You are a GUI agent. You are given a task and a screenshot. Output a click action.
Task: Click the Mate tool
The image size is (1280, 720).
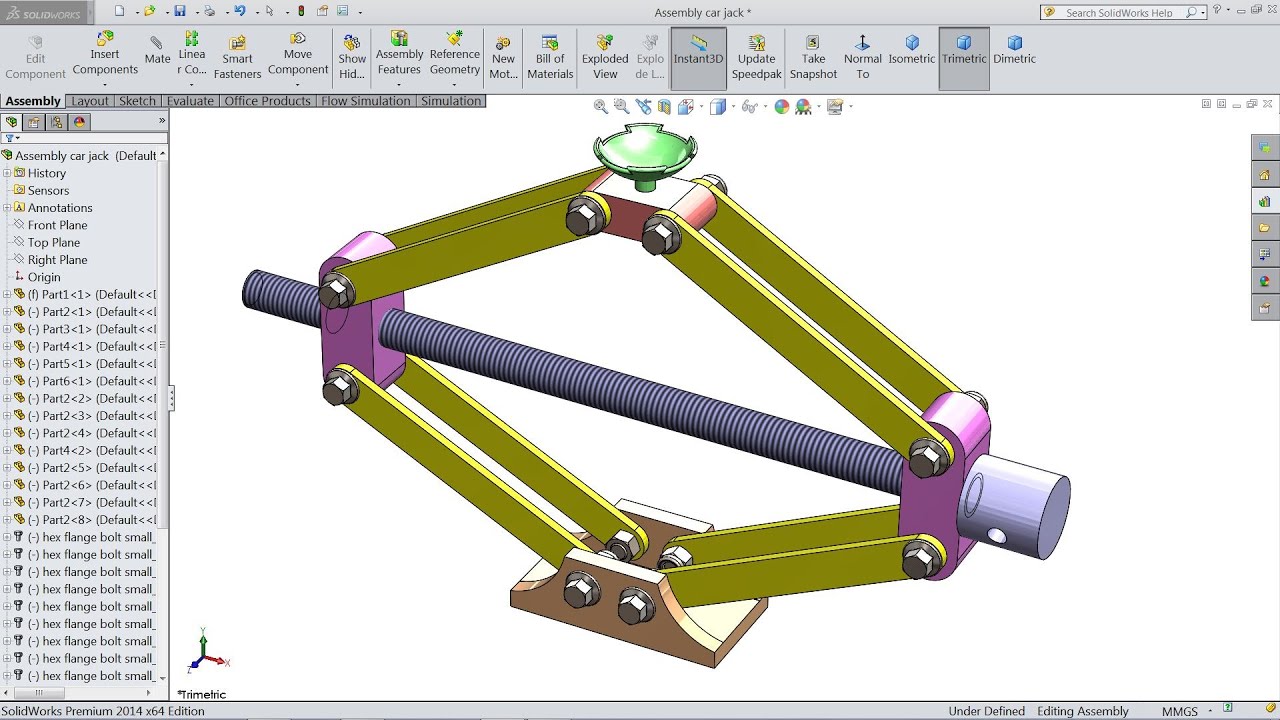point(157,50)
